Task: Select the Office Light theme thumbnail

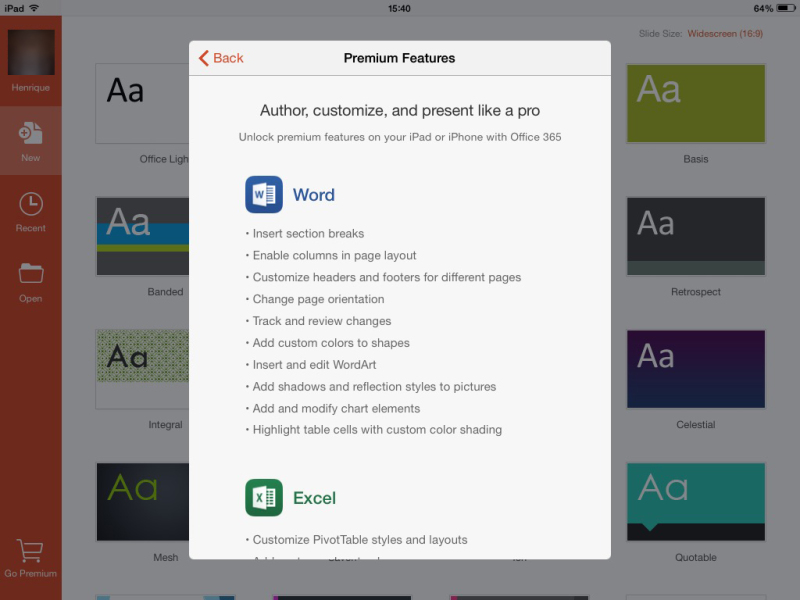Action: tap(142, 104)
